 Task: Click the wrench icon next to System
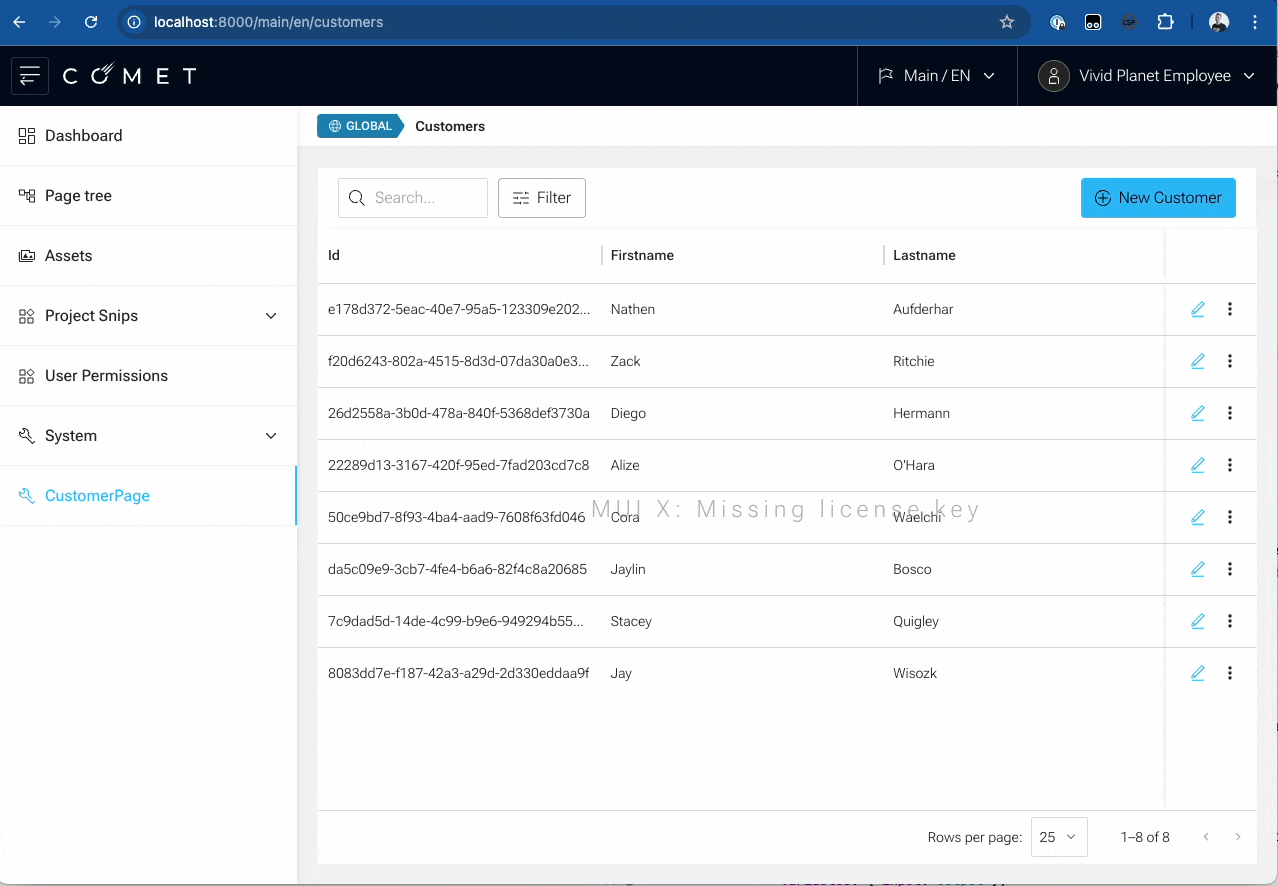click(x=25, y=435)
